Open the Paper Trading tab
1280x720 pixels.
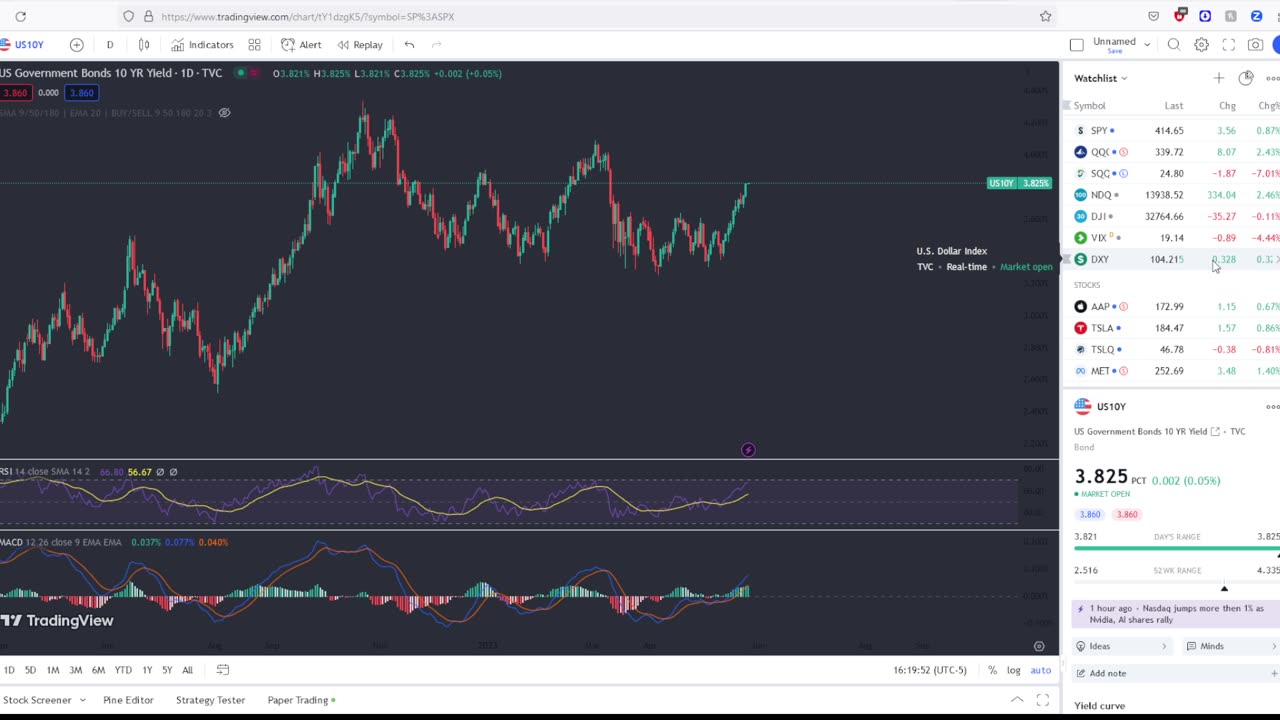point(302,700)
